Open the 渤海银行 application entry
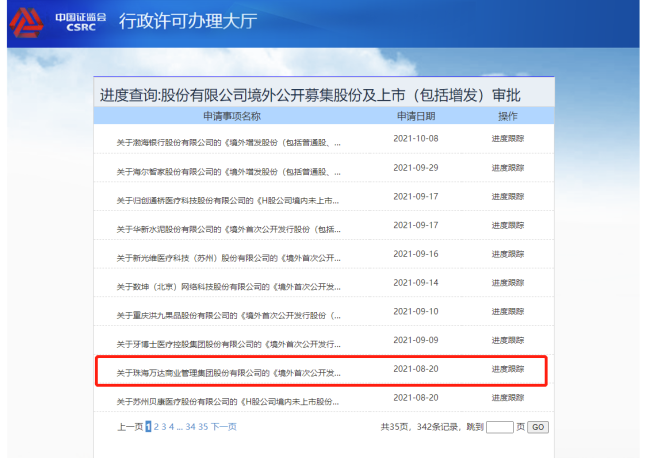This screenshot has height=458, width=650. [228, 143]
